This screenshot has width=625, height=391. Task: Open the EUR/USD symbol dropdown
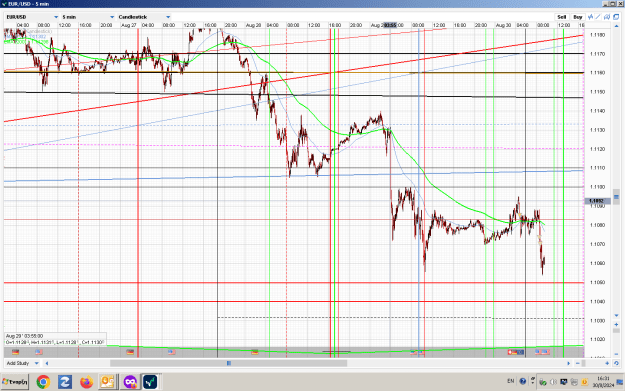tap(32, 17)
